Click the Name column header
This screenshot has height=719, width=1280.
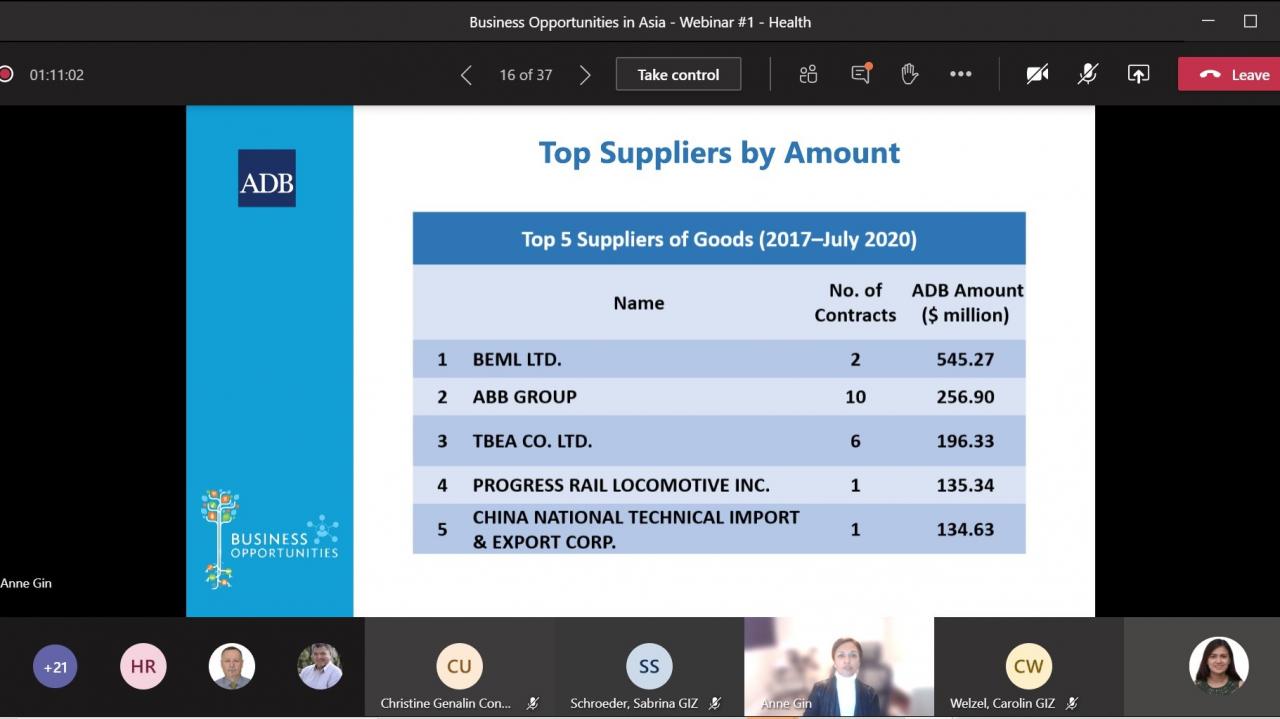639,303
